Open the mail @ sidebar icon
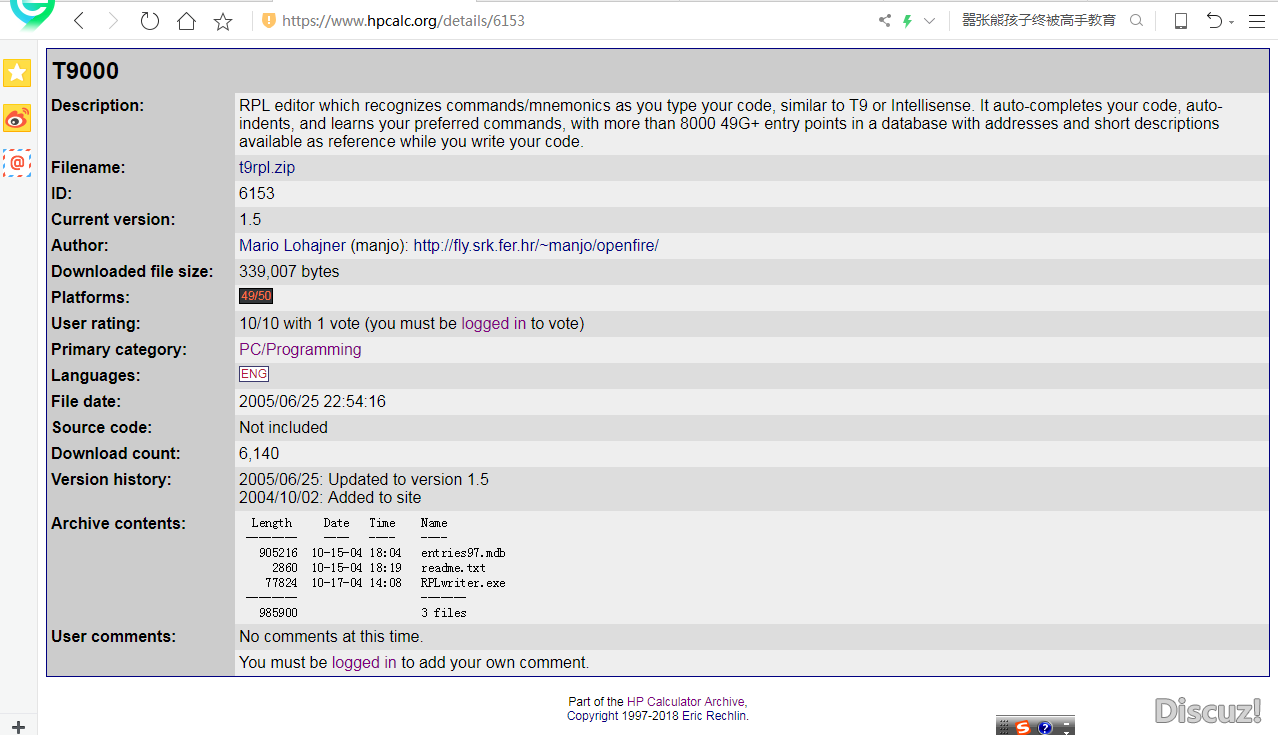1278x735 pixels. (x=17, y=163)
